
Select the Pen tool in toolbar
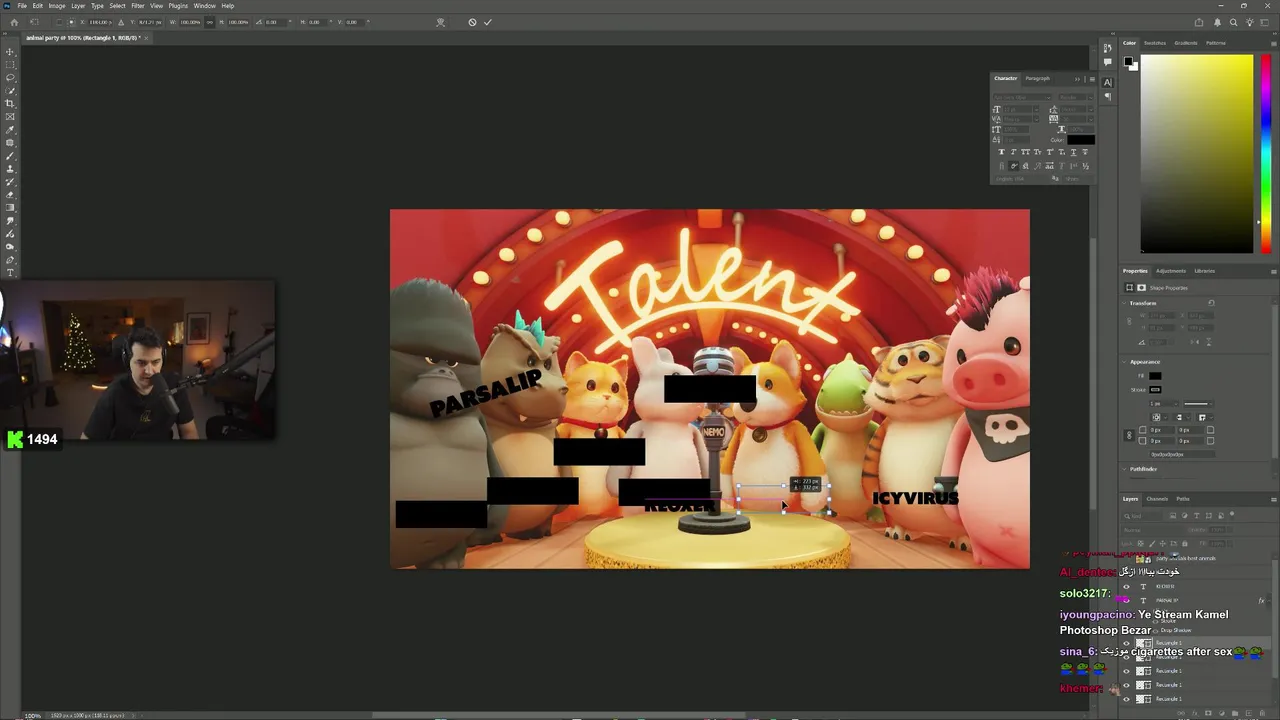pos(11,260)
